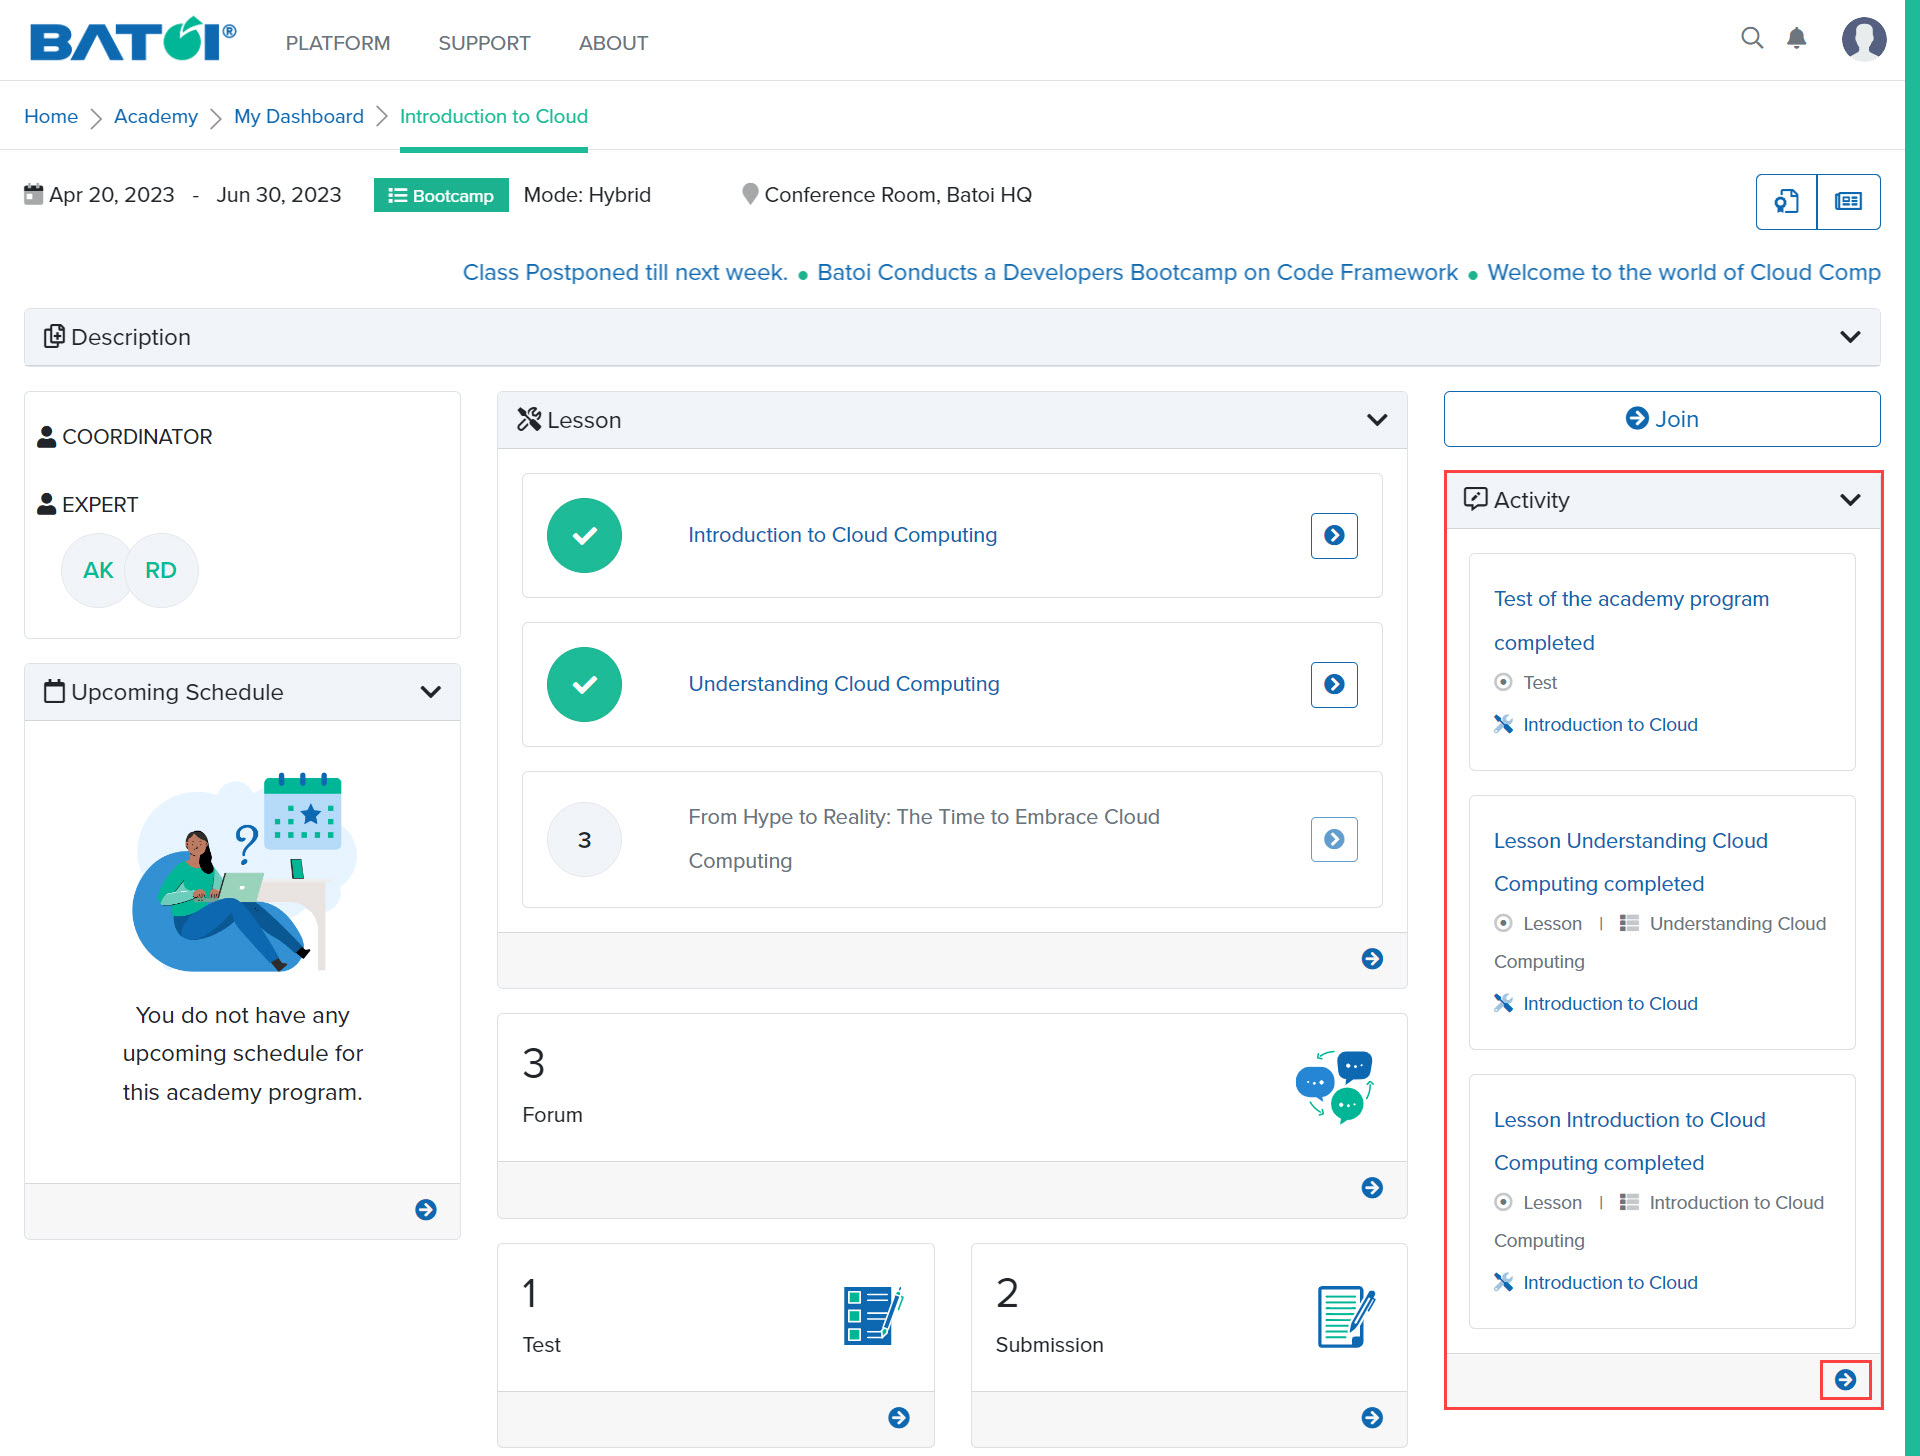Click the news view icon button
This screenshot has height=1456, width=1920.
(1848, 202)
